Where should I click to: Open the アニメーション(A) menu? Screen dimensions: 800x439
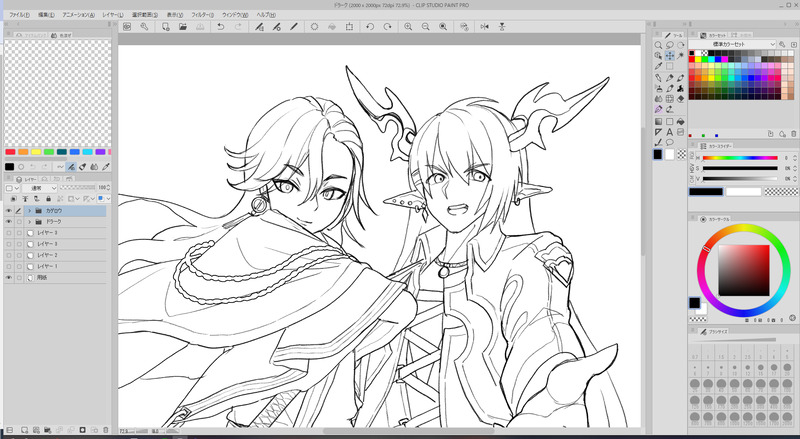pyautogui.click(x=79, y=15)
